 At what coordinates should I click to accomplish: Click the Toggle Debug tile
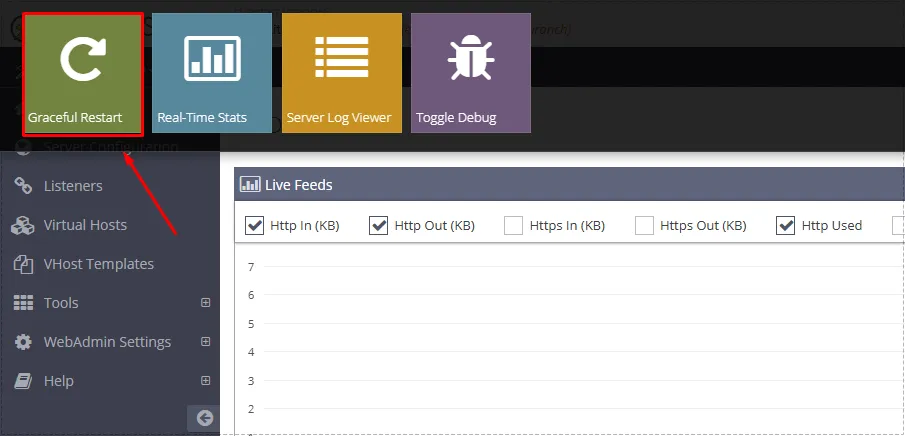click(x=471, y=73)
